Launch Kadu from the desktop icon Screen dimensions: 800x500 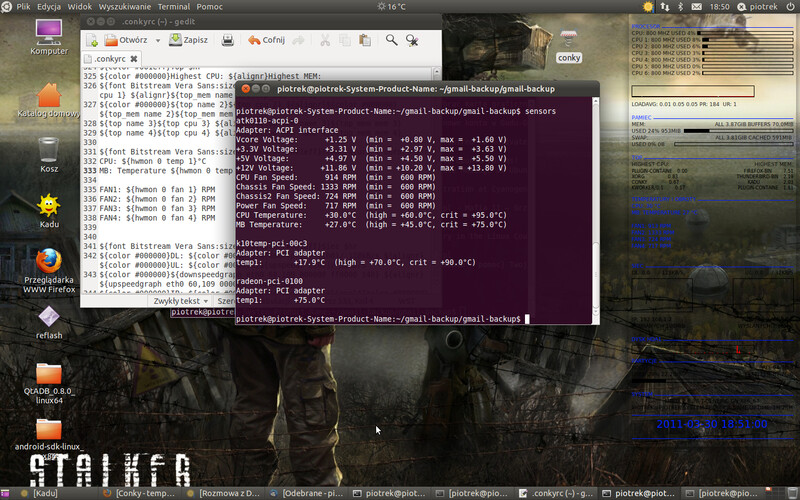tap(47, 205)
